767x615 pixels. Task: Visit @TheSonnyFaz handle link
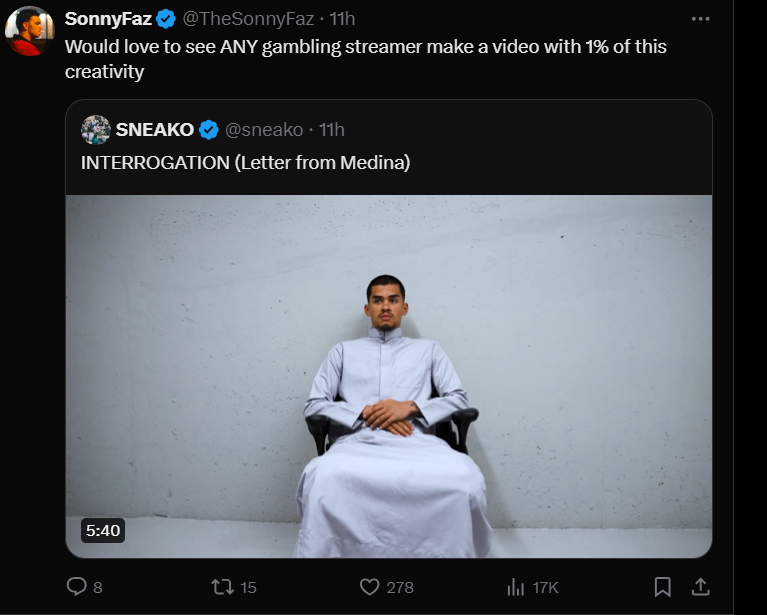pyautogui.click(x=248, y=19)
